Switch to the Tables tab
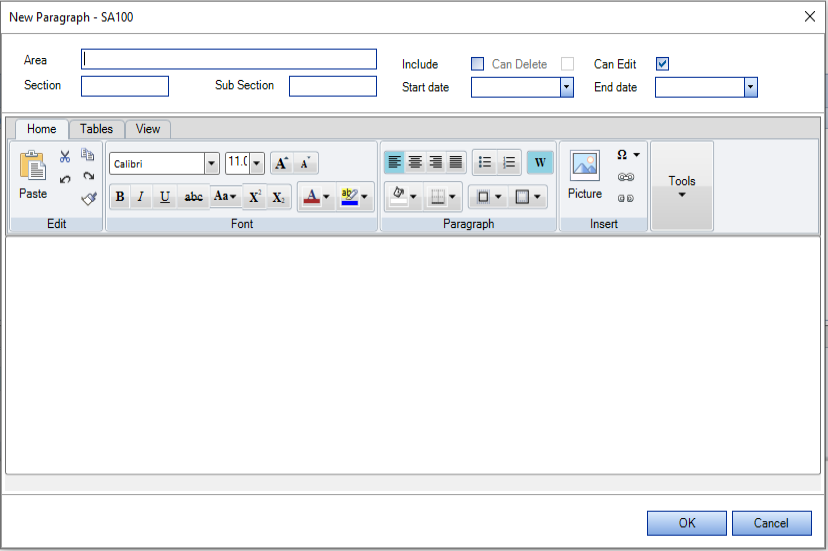 [97, 129]
